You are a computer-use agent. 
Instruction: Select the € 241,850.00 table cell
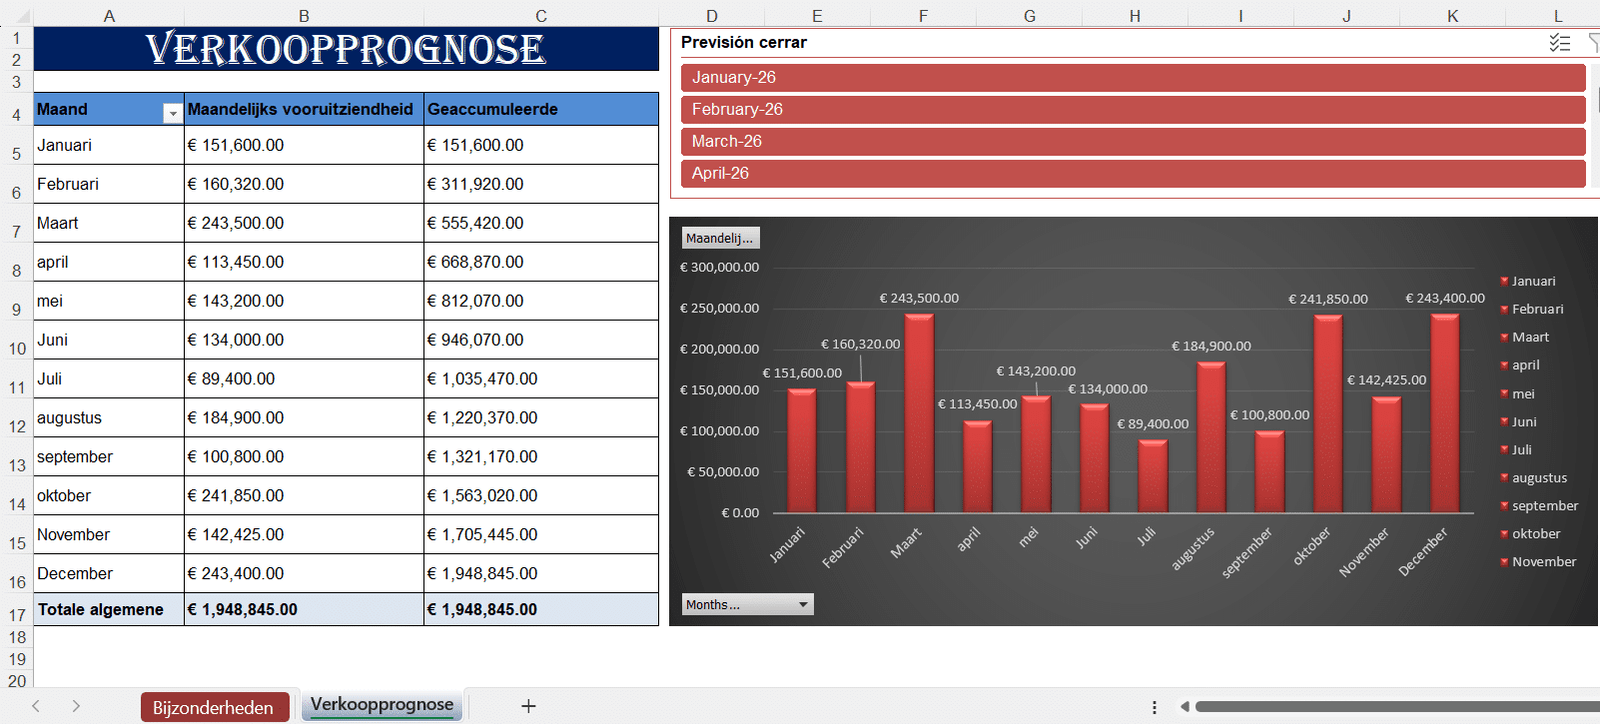coord(304,496)
